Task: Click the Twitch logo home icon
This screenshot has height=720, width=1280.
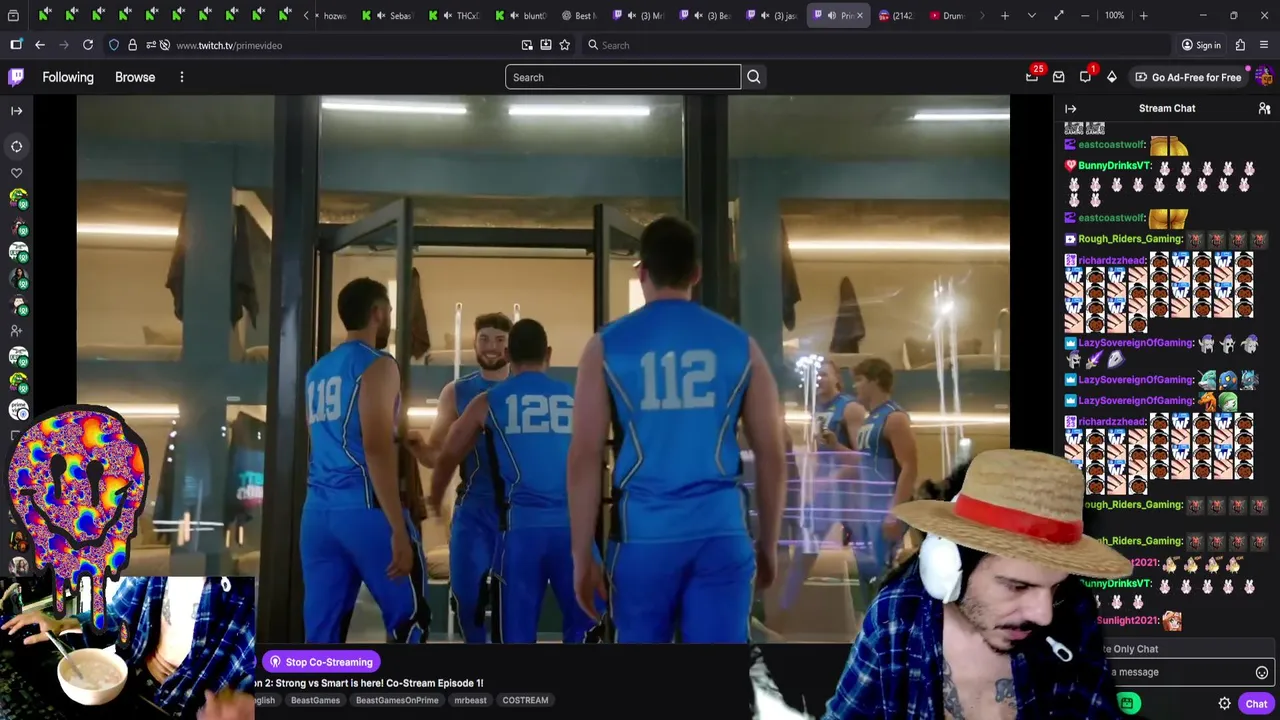Action: click(x=16, y=77)
